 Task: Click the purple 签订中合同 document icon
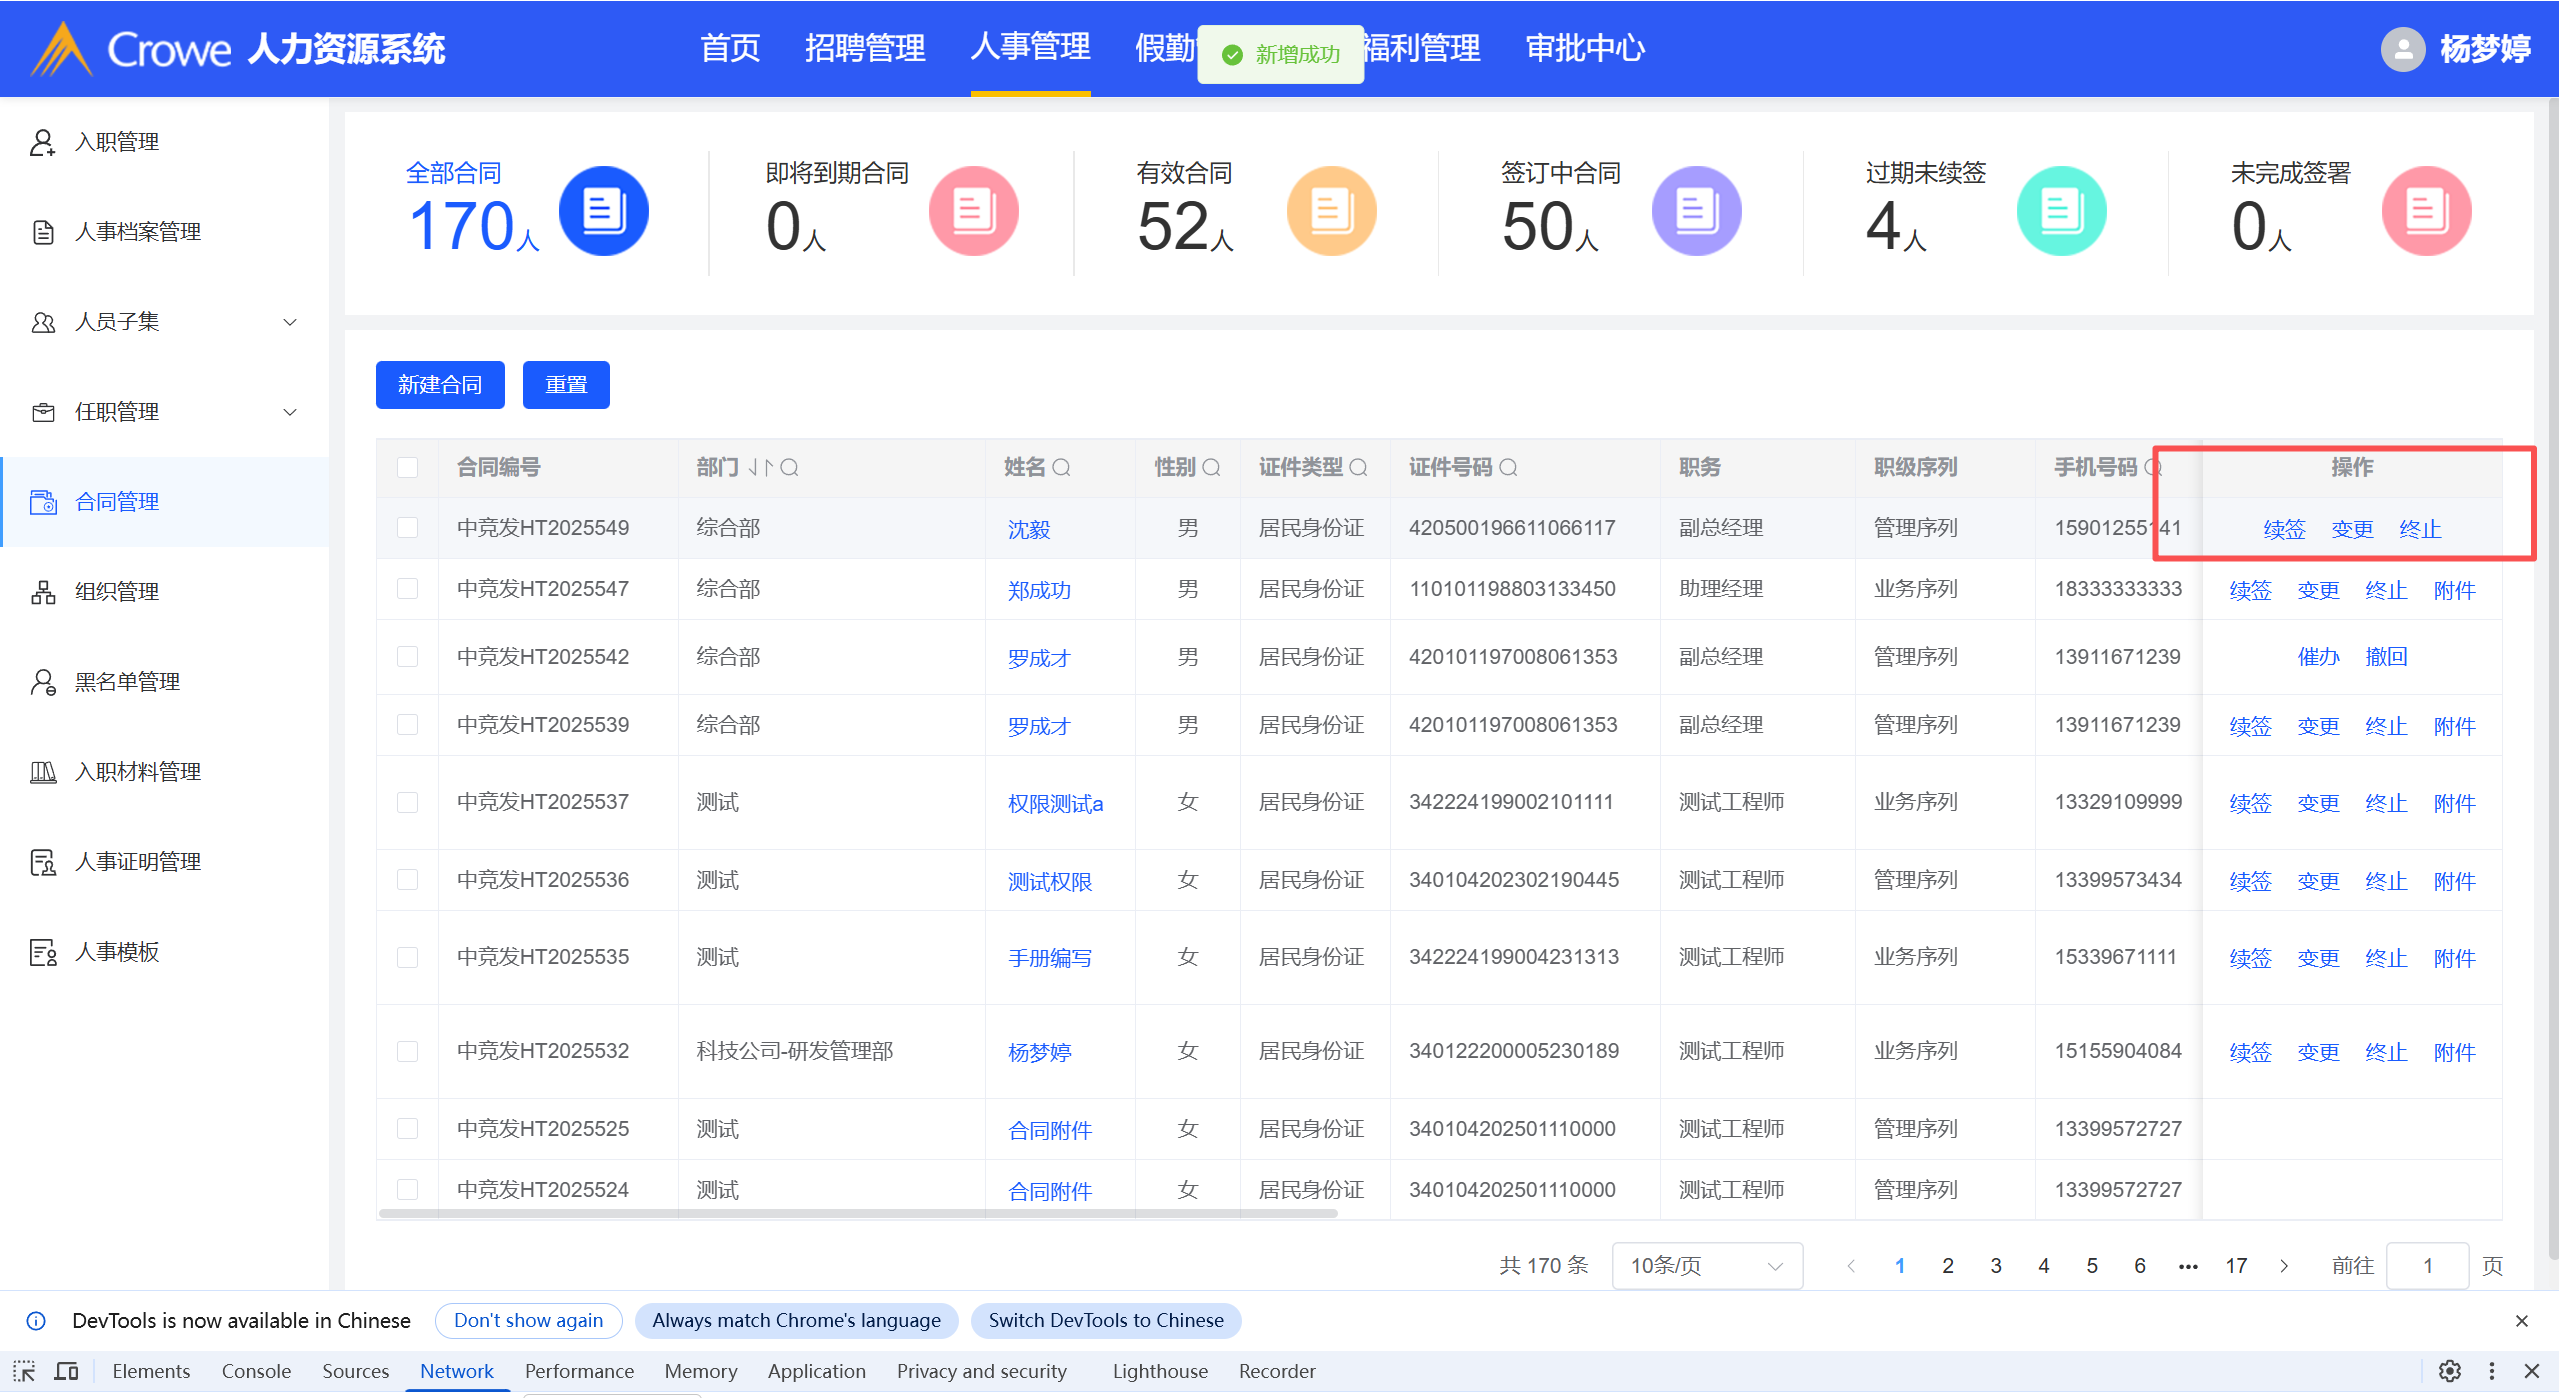click(x=1696, y=211)
